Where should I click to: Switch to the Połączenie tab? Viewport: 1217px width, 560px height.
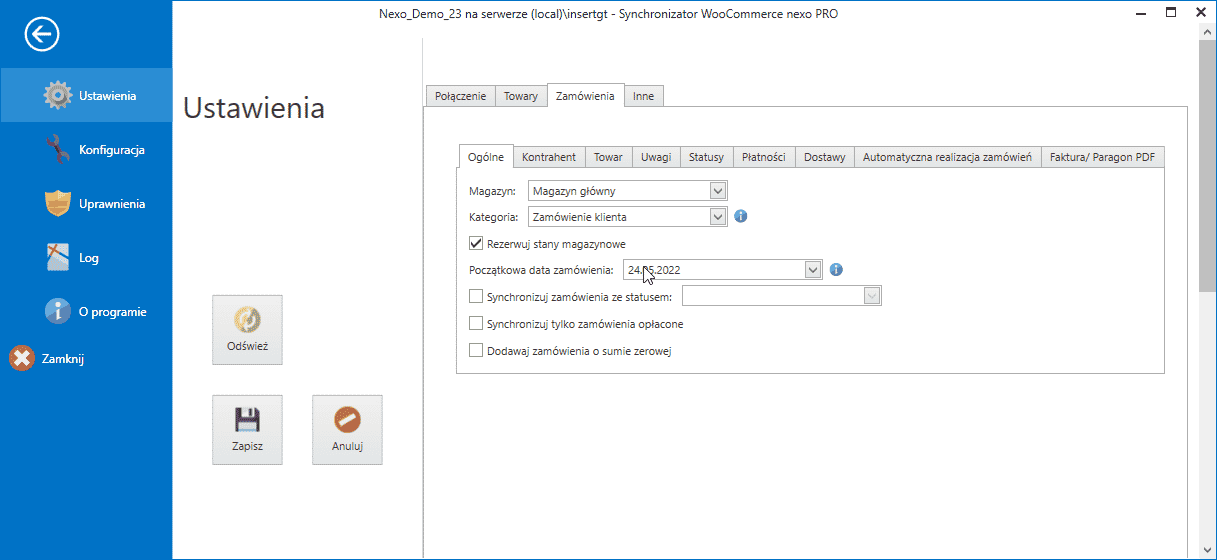pyautogui.click(x=461, y=96)
